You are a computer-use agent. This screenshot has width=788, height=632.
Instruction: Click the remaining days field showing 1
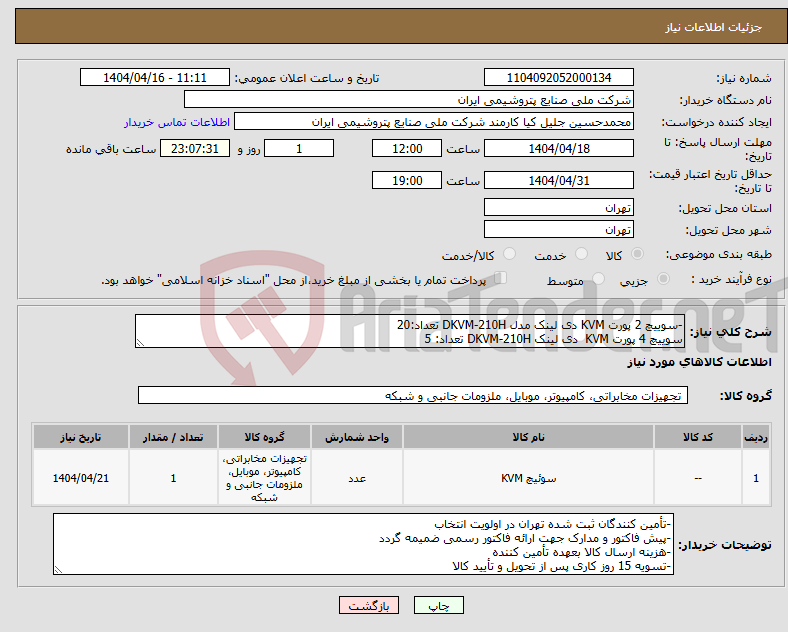(299, 148)
